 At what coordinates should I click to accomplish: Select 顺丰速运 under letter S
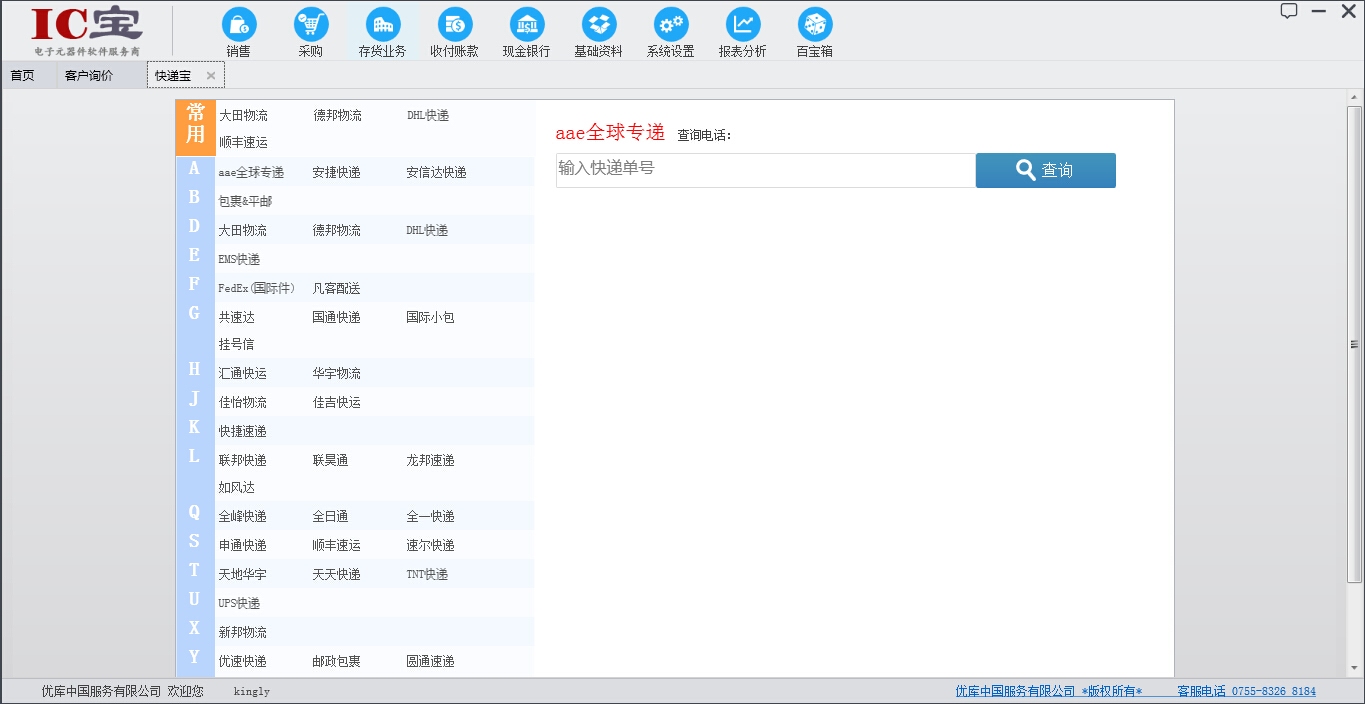tap(336, 546)
